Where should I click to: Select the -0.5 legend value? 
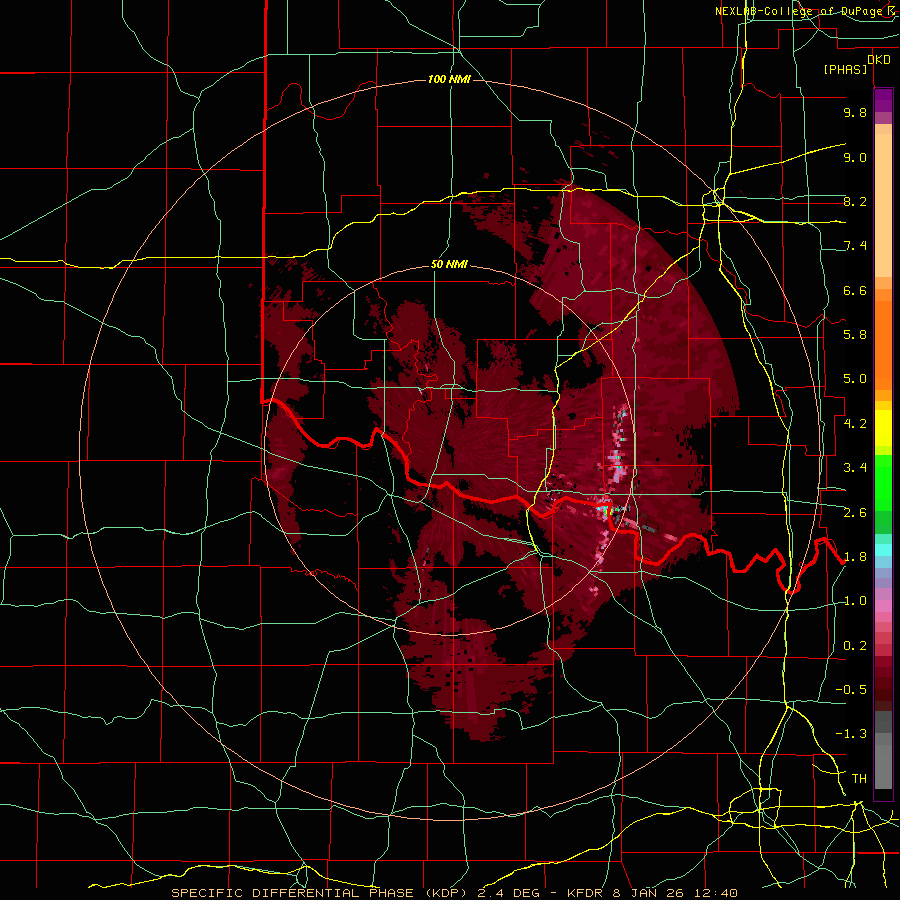(x=851, y=690)
